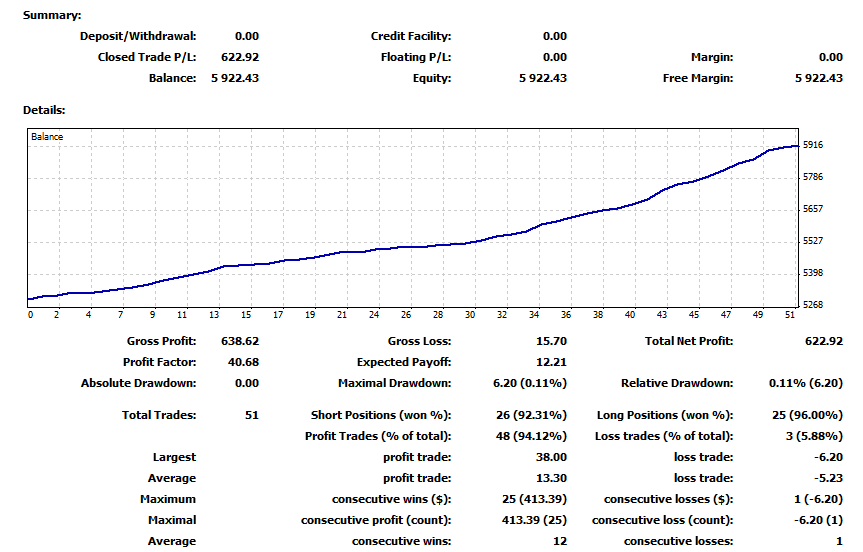Click the Profit Trades value 48 (94.12%)
The width and height of the screenshot is (863, 552).
click(x=531, y=436)
